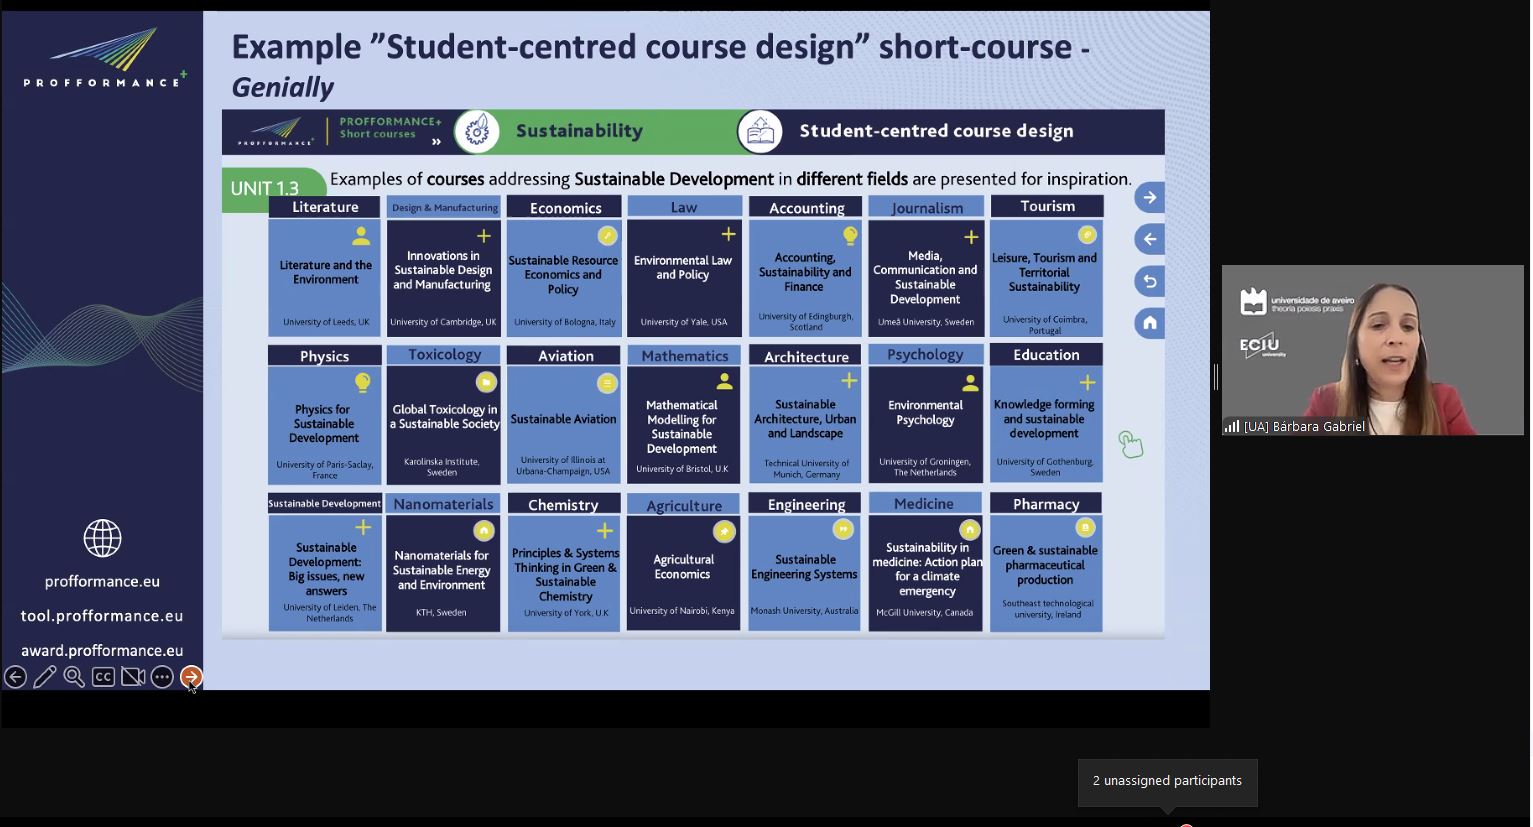Image resolution: width=1533 pixels, height=827 pixels.
Task: Click Genially right arrow navigation button
Action: point(1149,198)
